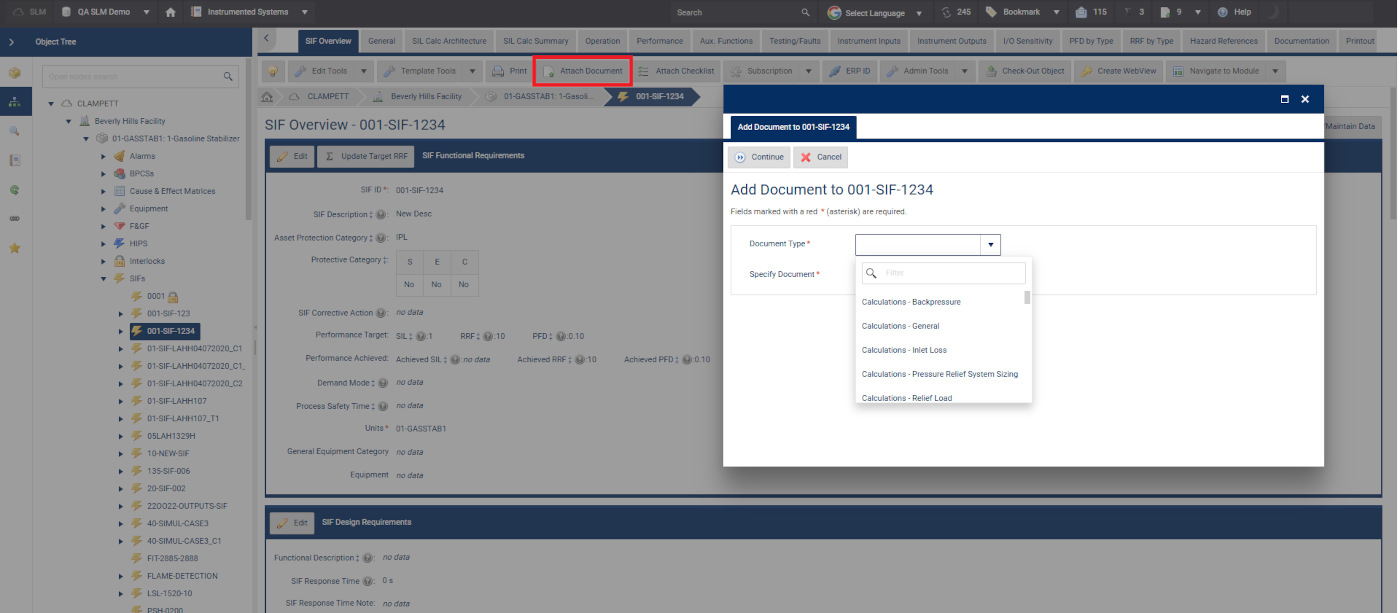
Task: Open the Hazard References tab
Action: 1223,41
